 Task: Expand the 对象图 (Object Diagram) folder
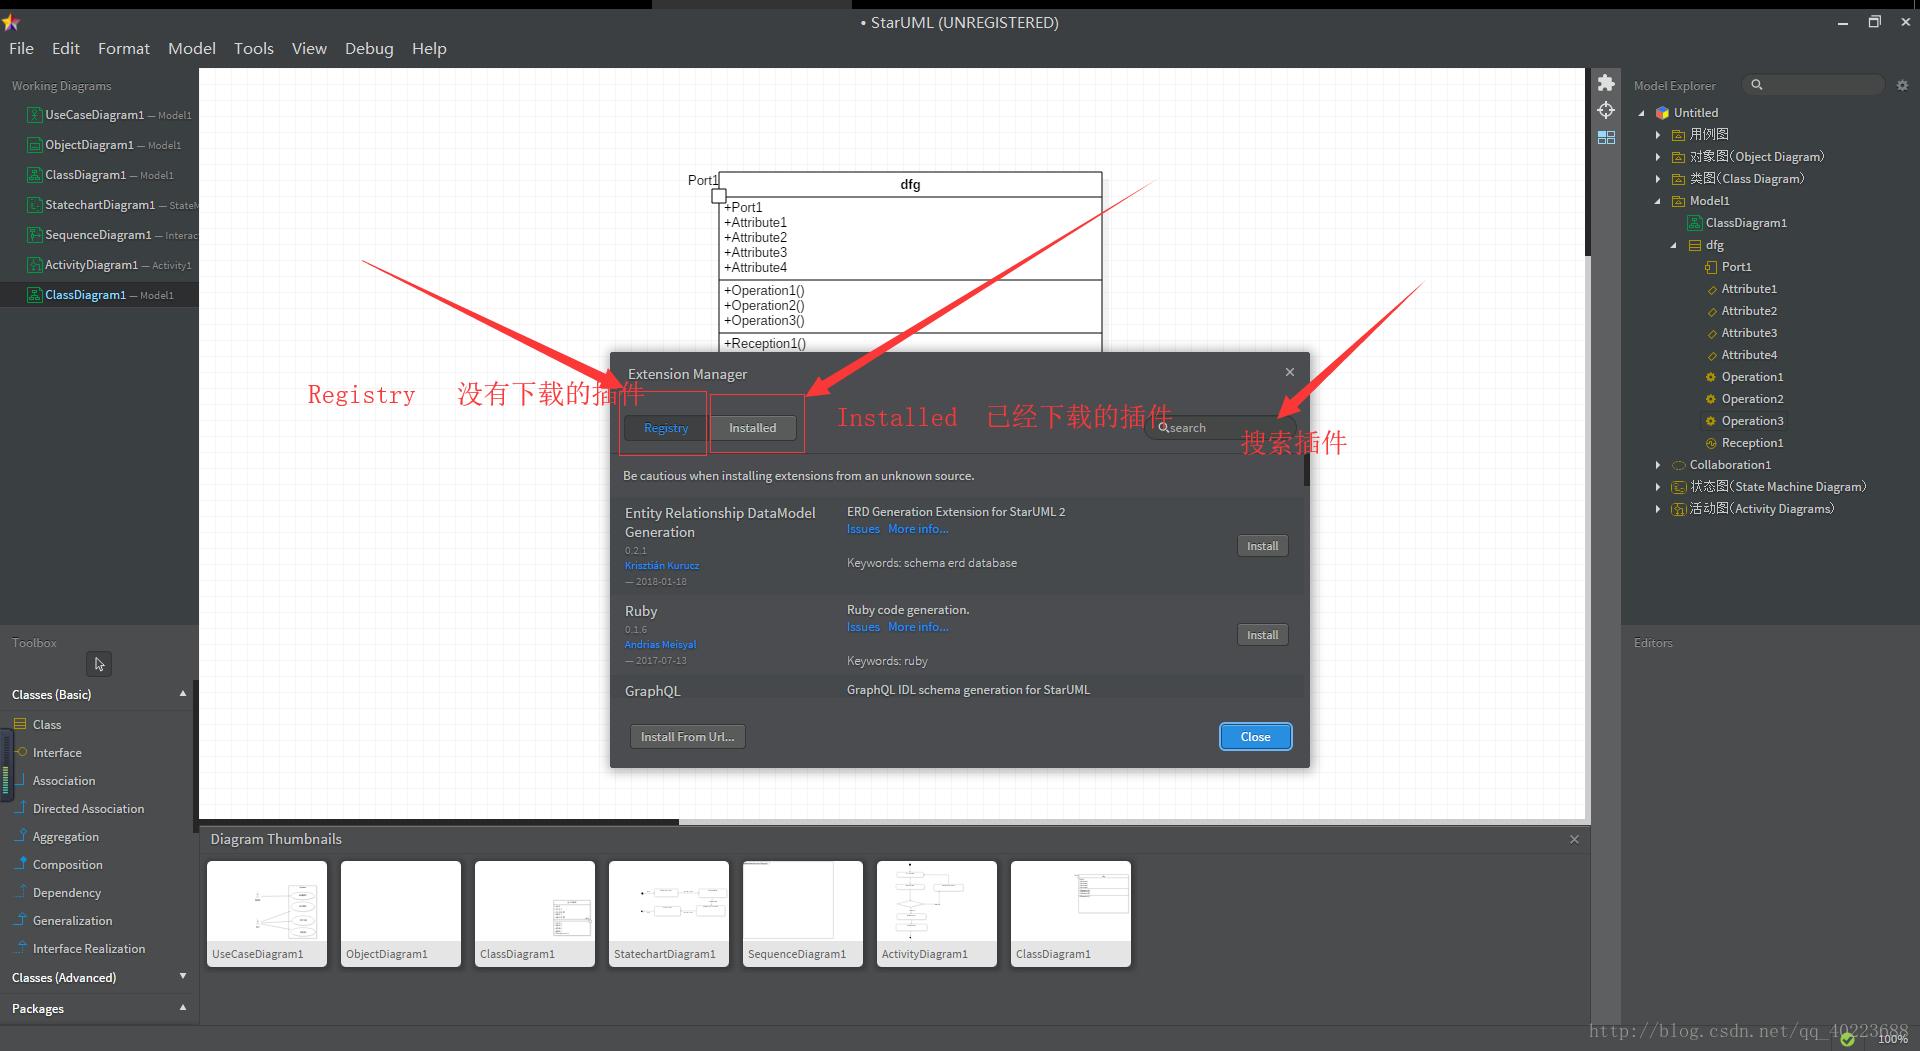[1658, 157]
